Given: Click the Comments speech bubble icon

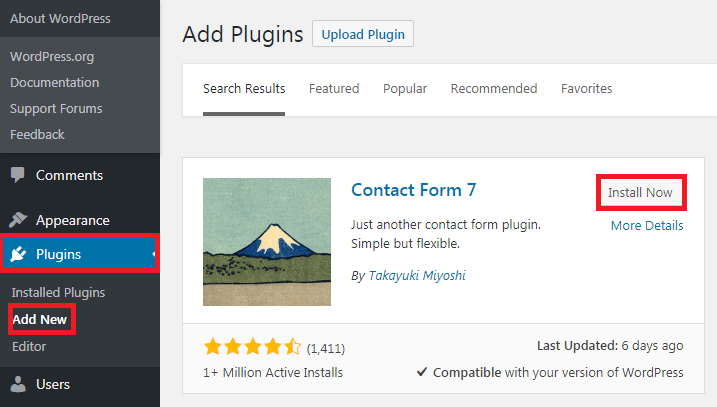Looking at the screenshot, I should point(18,175).
